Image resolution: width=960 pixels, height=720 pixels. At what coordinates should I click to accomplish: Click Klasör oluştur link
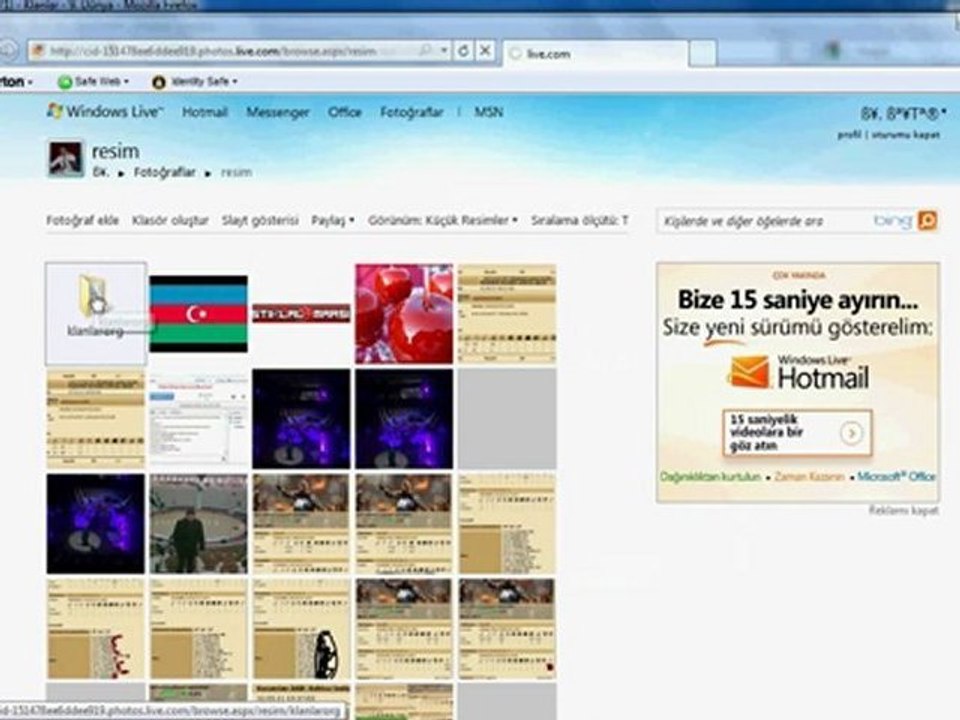170,220
